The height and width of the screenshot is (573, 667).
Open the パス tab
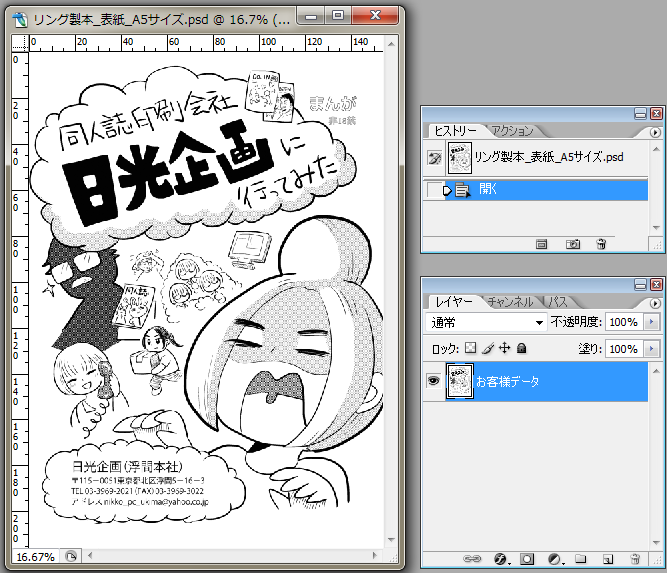(558, 302)
